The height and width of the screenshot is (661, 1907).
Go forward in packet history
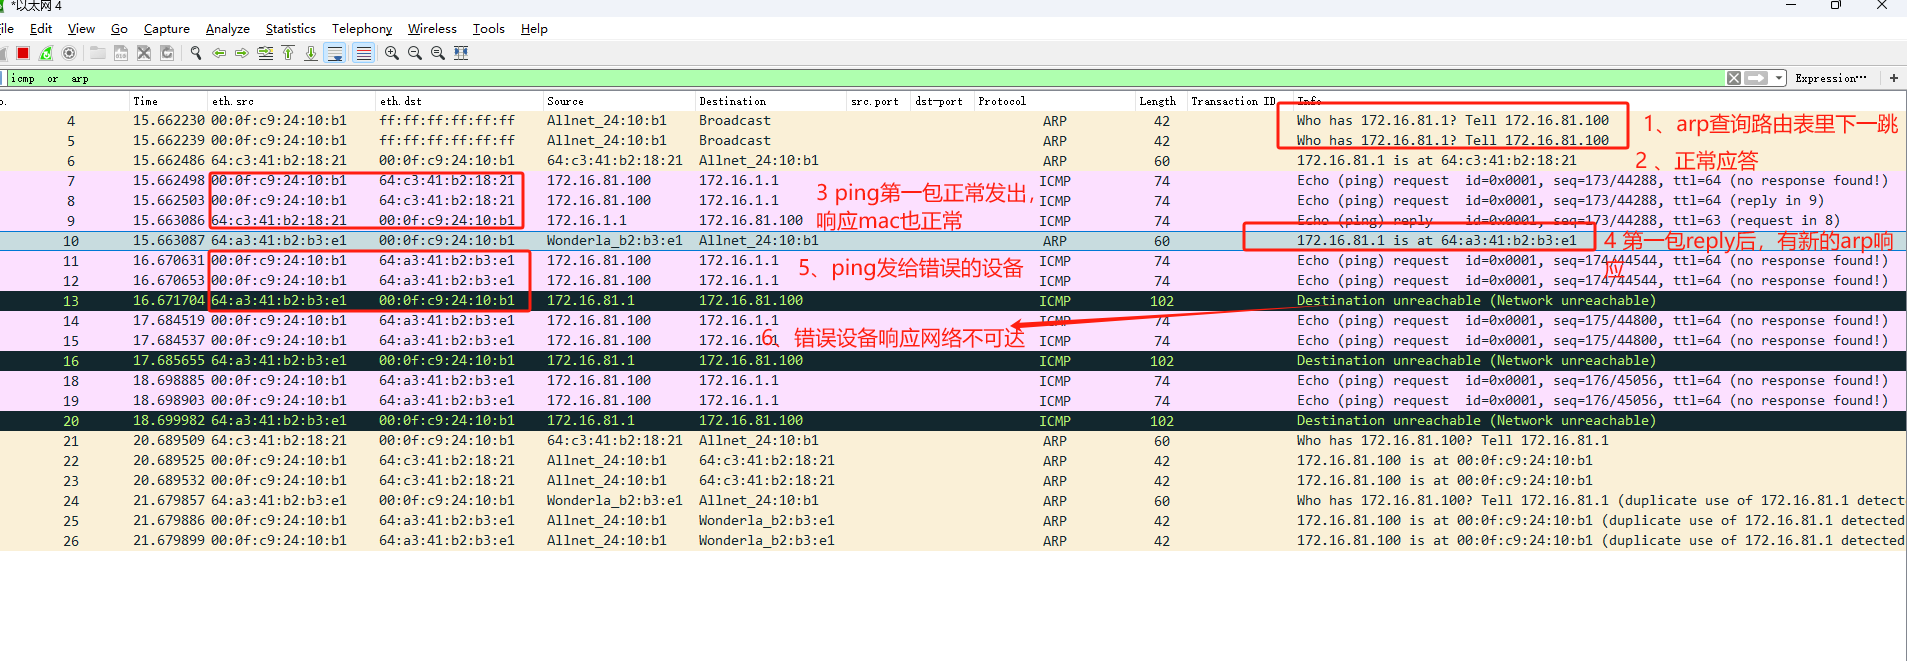(x=242, y=53)
